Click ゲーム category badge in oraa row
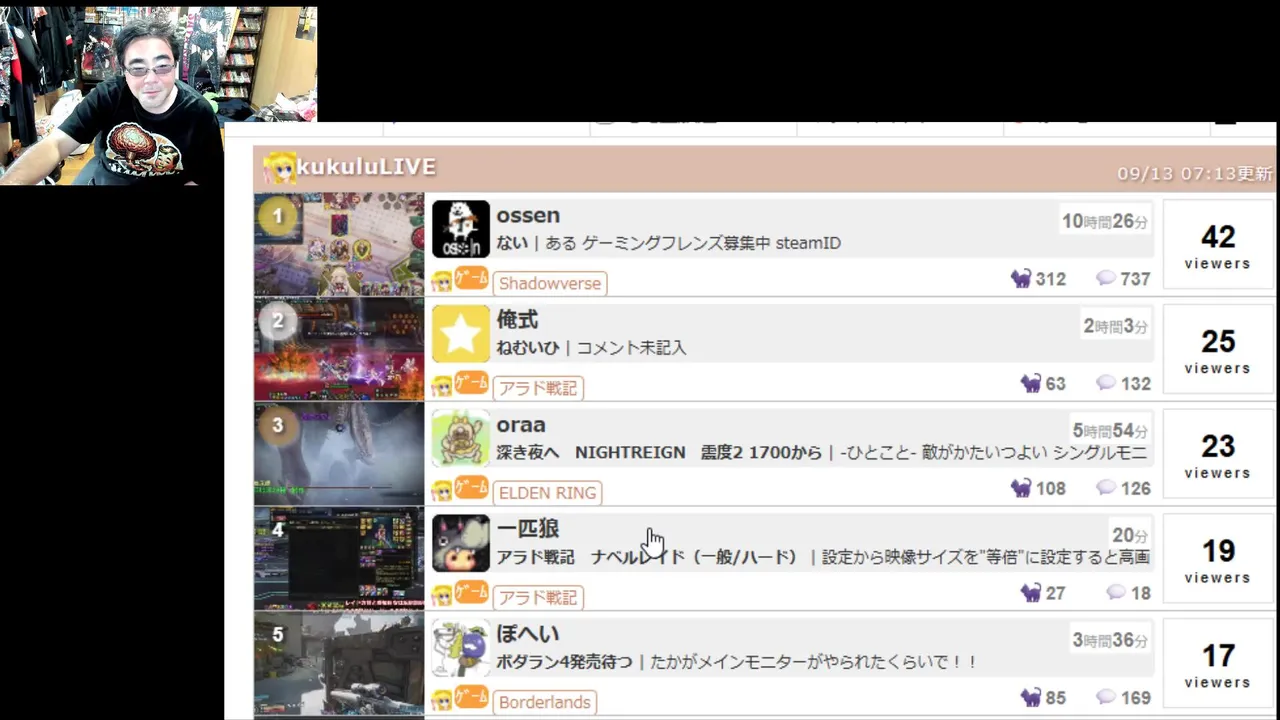Image resolution: width=1280 pixels, height=720 pixels. [471, 488]
